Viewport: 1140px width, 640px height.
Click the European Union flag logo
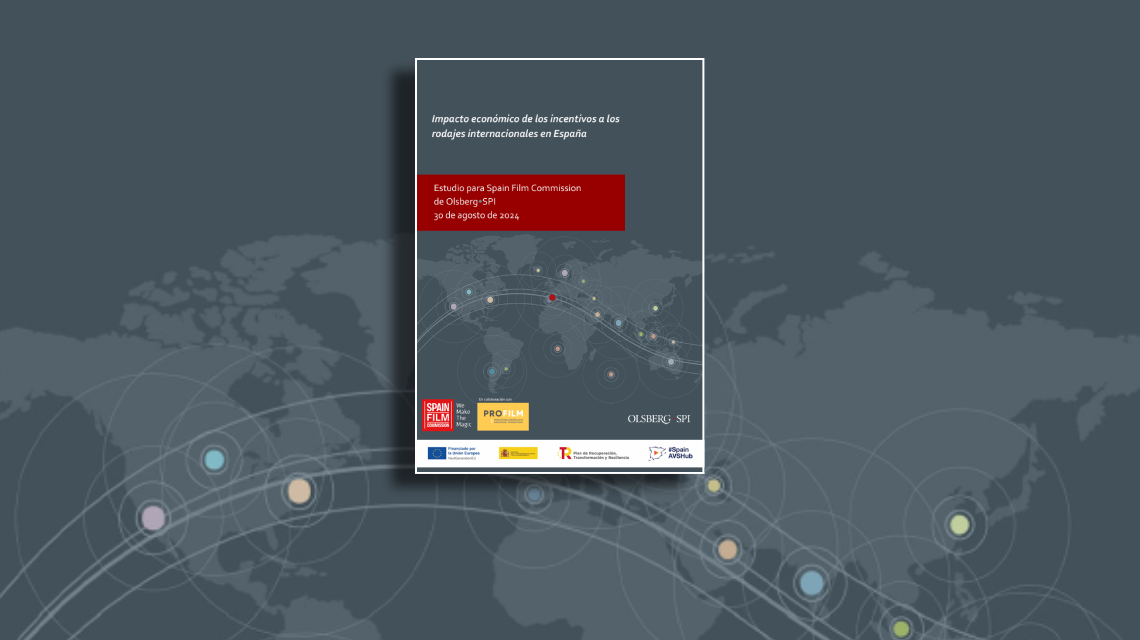437,453
